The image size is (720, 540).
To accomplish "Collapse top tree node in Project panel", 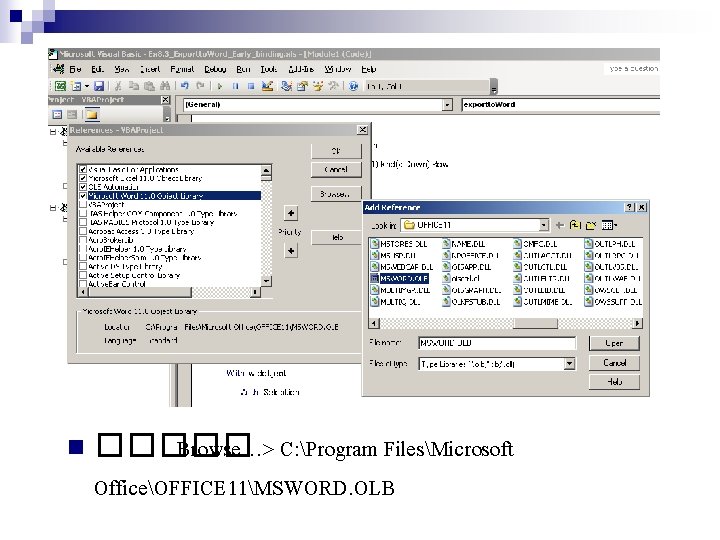I will 53,132.
